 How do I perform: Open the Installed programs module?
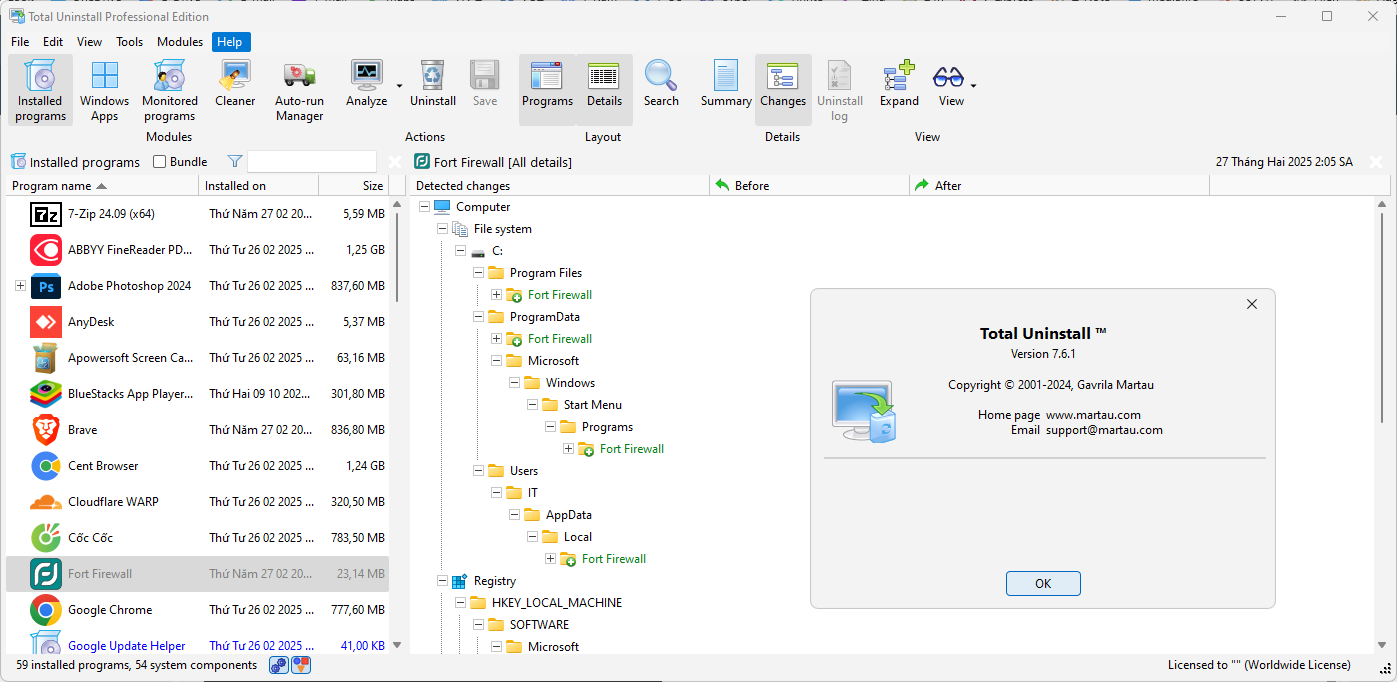tap(40, 90)
